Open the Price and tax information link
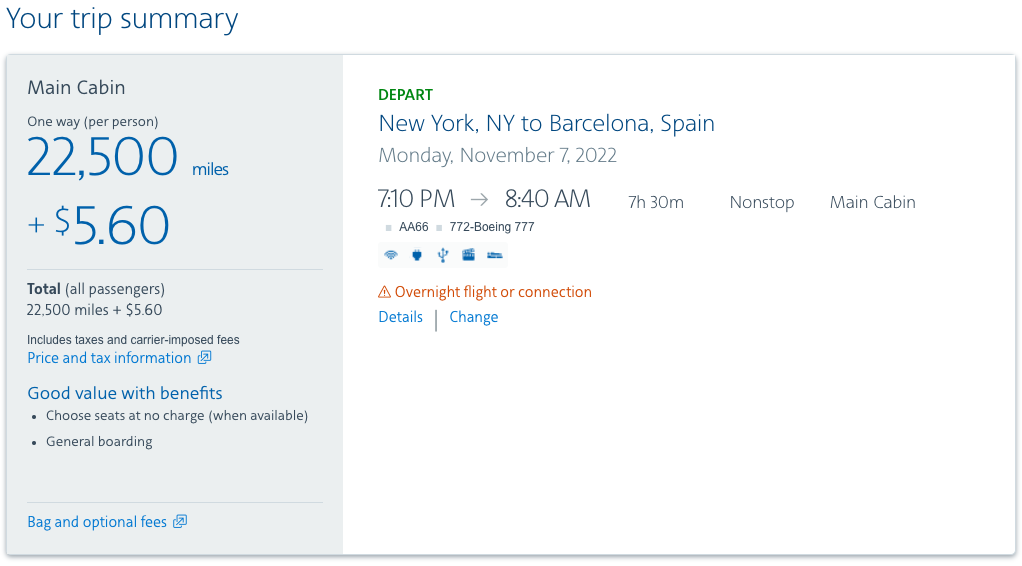The image size is (1022, 566). point(109,358)
